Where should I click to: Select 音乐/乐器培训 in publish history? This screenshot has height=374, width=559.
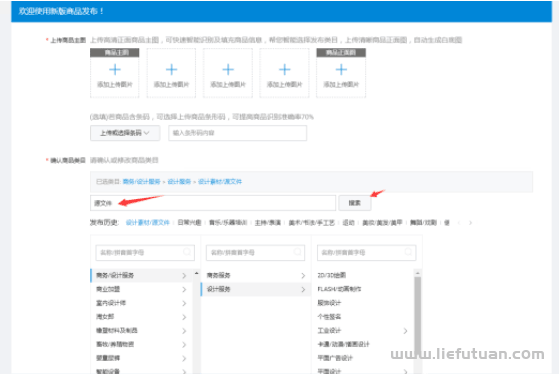click(228, 222)
